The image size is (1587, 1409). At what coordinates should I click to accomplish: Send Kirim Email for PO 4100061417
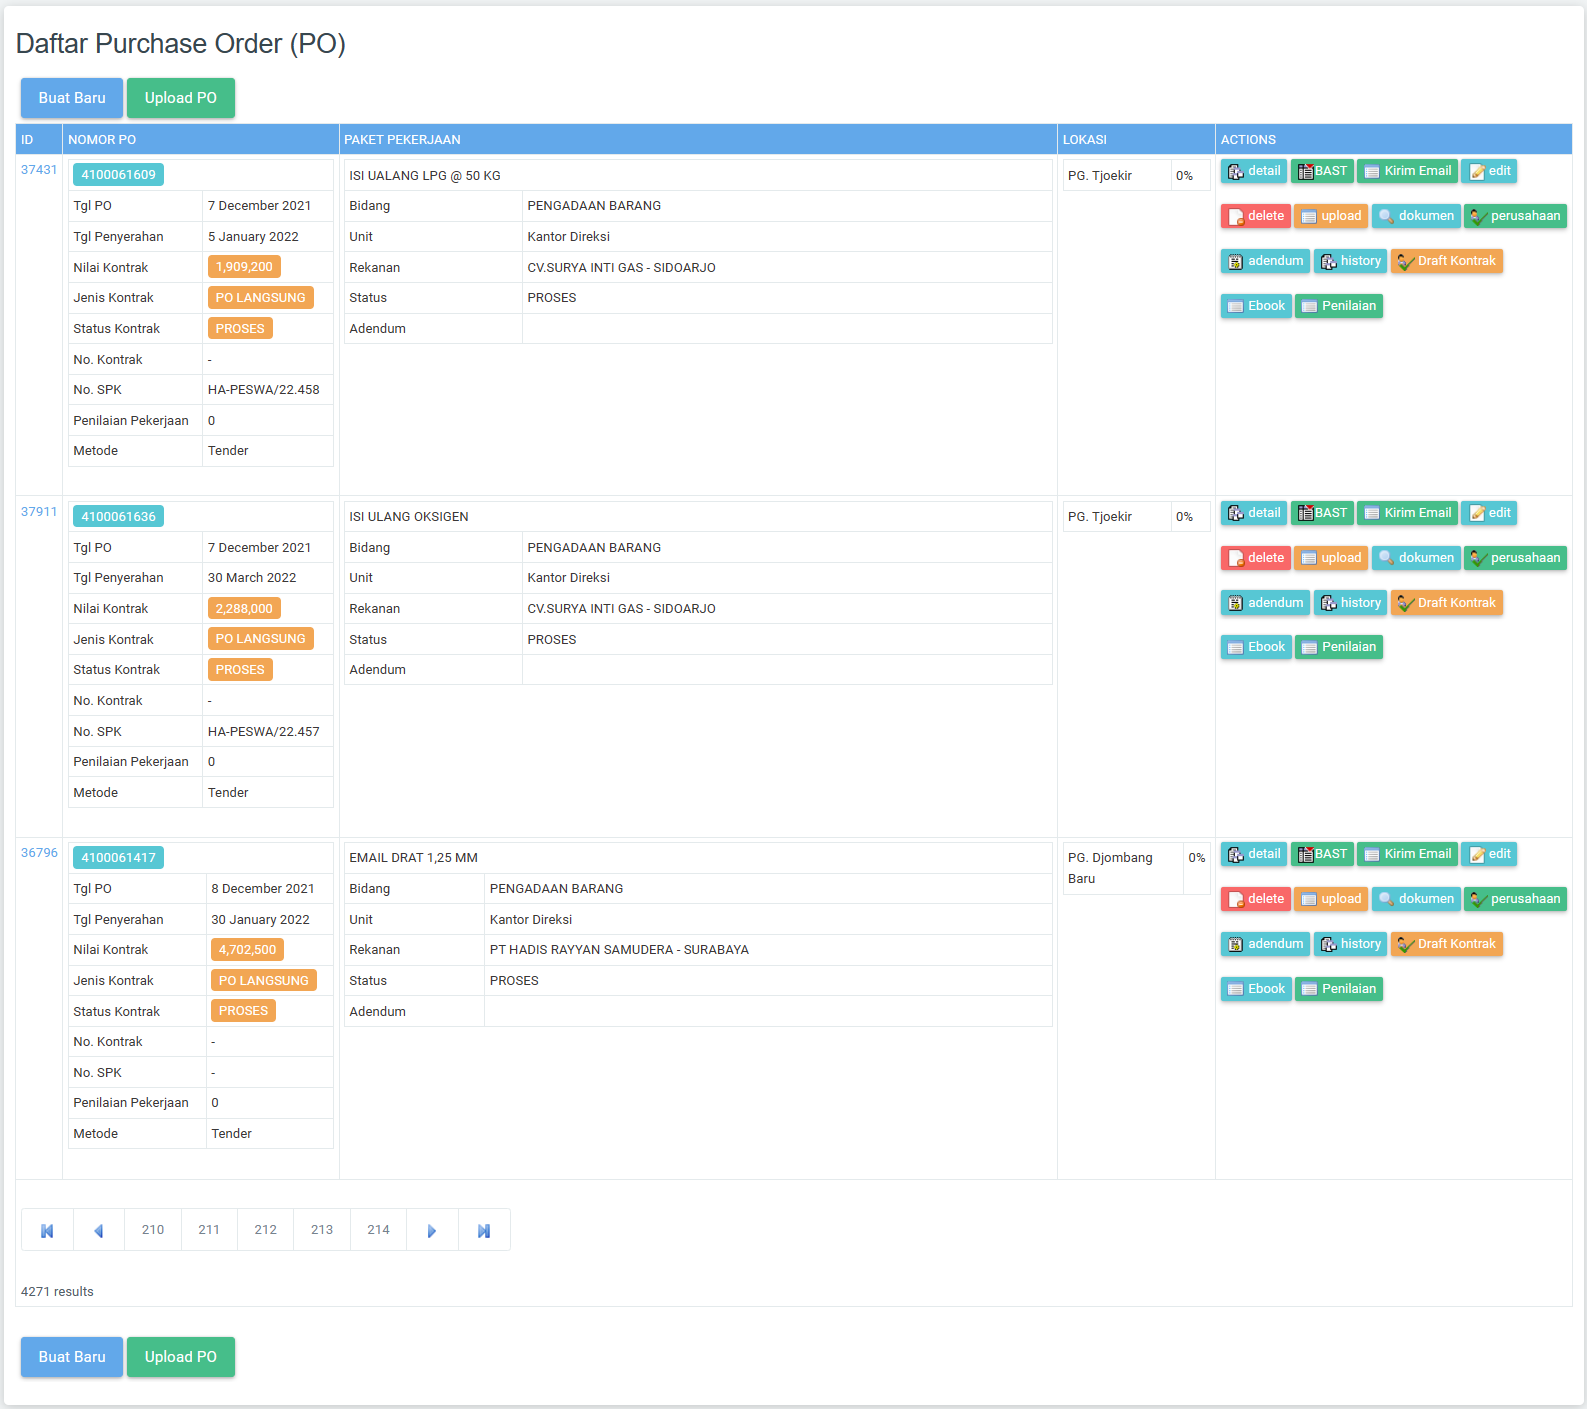pyautogui.click(x=1407, y=854)
